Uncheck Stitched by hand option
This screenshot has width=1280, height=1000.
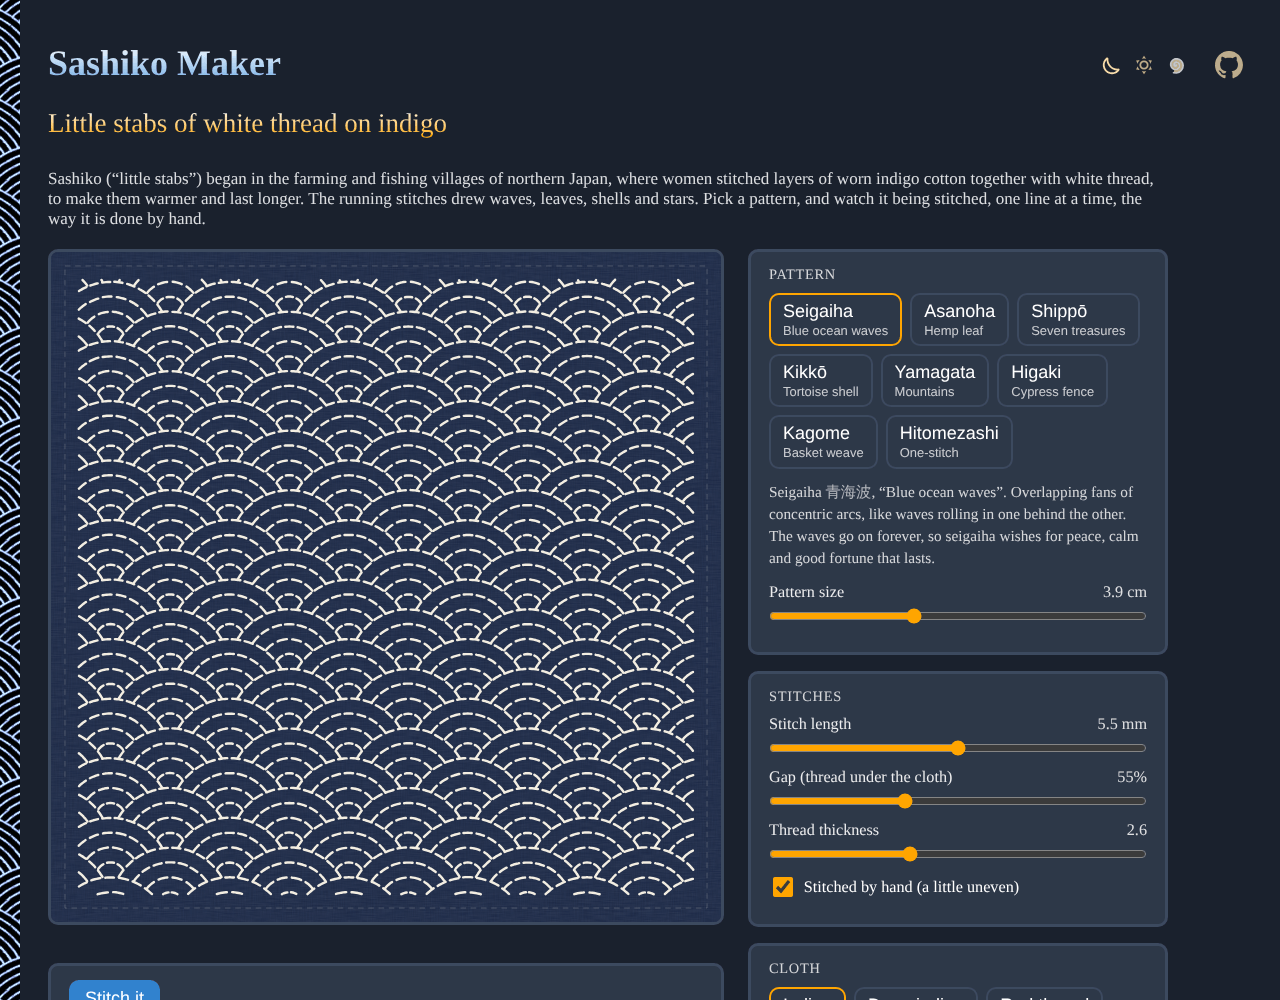click(783, 887)
